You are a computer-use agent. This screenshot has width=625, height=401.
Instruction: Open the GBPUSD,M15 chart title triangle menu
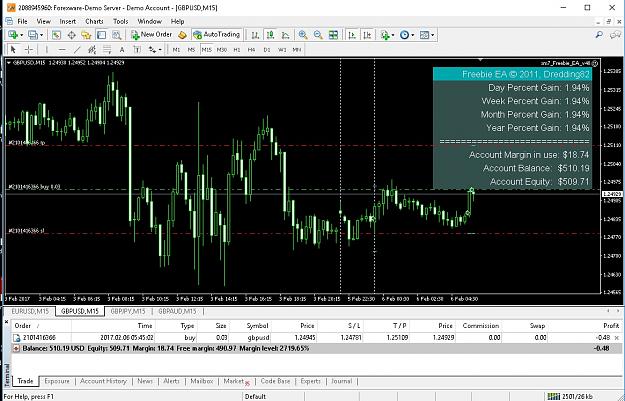coord(8,63)
